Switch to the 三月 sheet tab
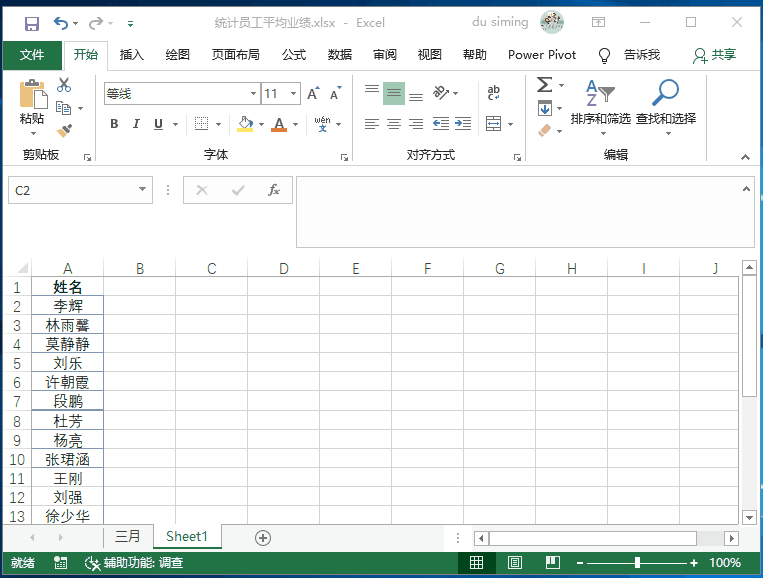This screenshot has width=763, height=578. tap(128, 537)
